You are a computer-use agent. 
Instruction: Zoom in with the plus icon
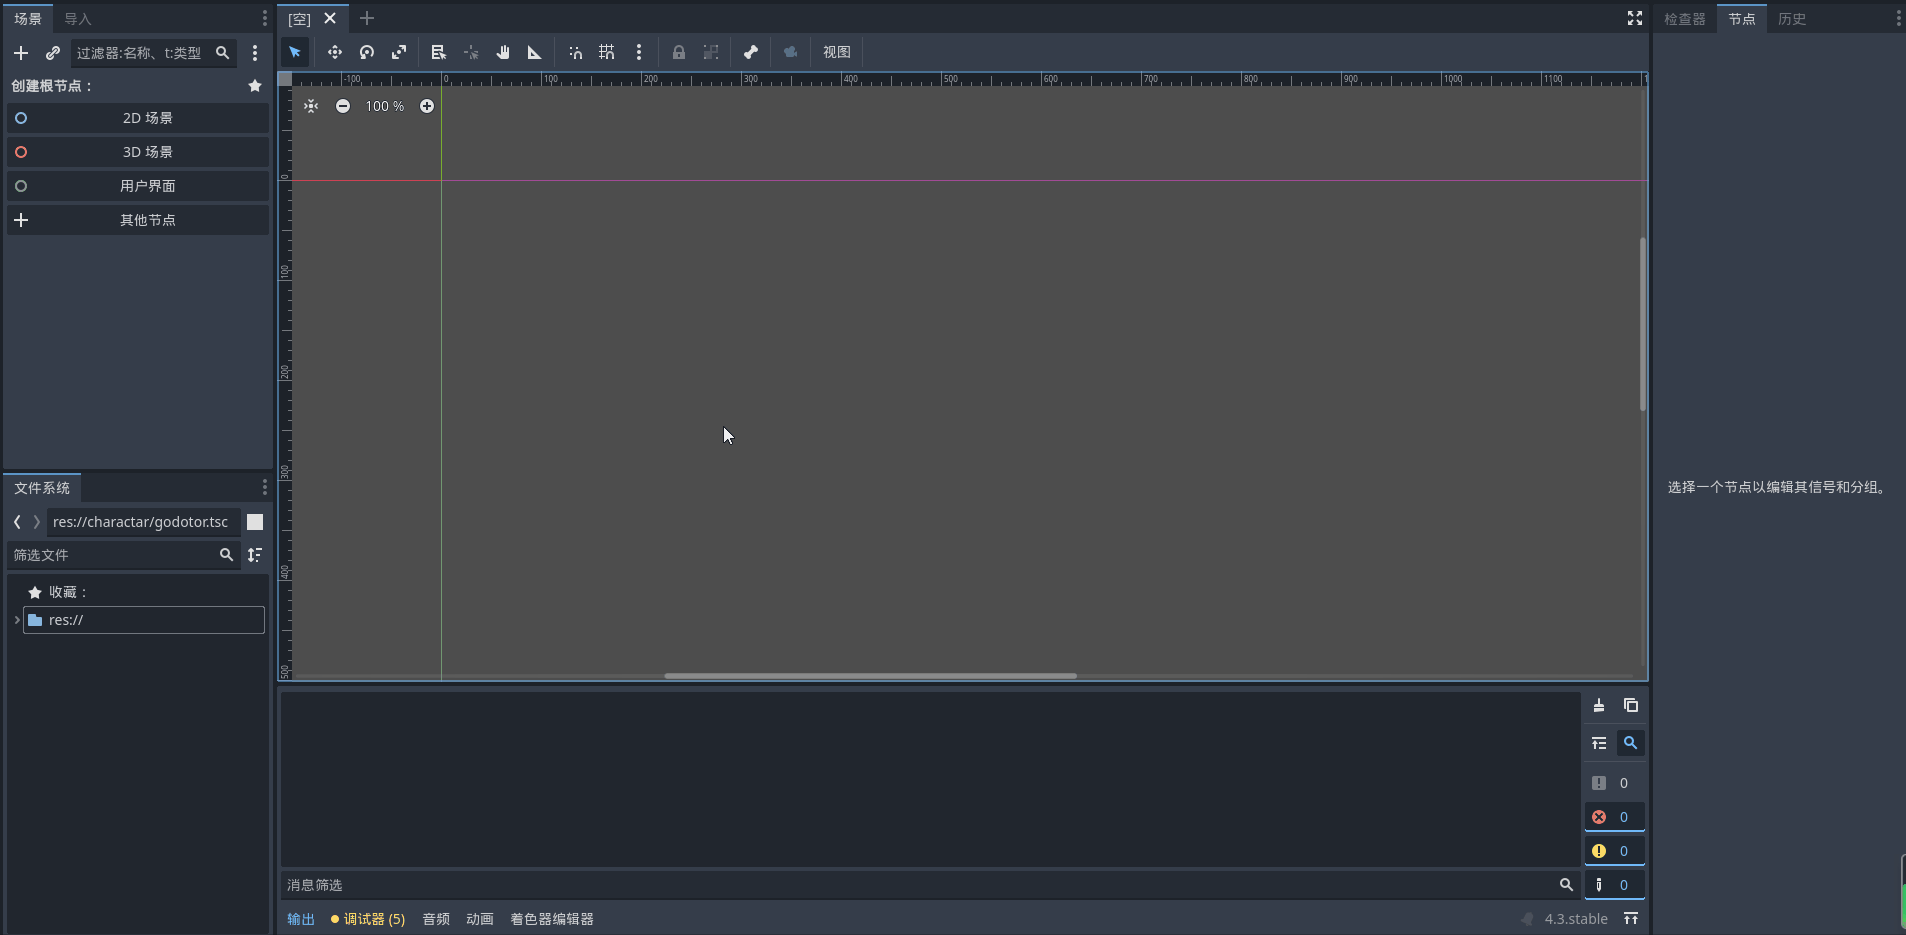point(427,106)
